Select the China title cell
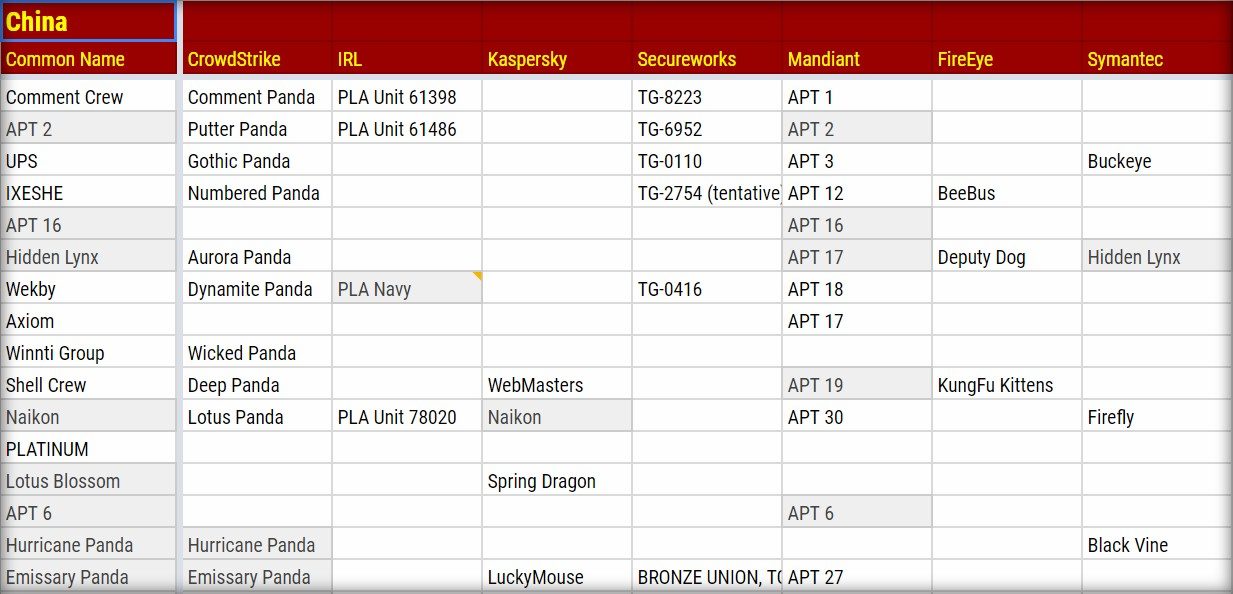Screen dimensions: 1233x594 click(89, 22)
